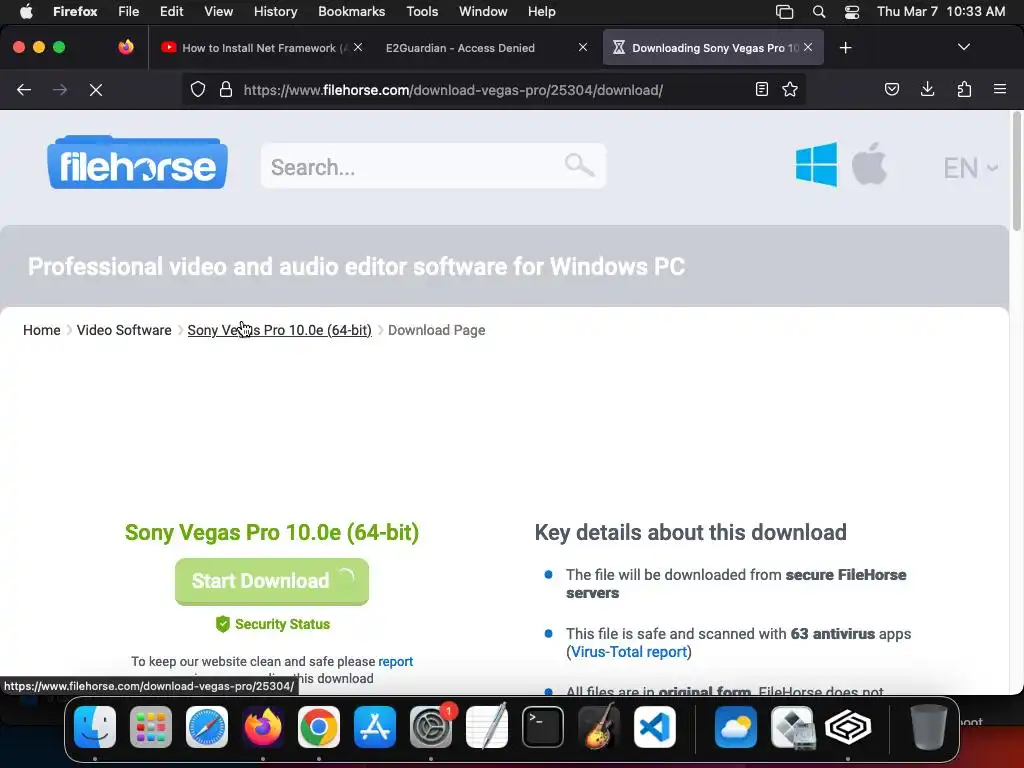Bookmark this page with star icon
Screen dimensions: 1024x768
coord(790,89)
